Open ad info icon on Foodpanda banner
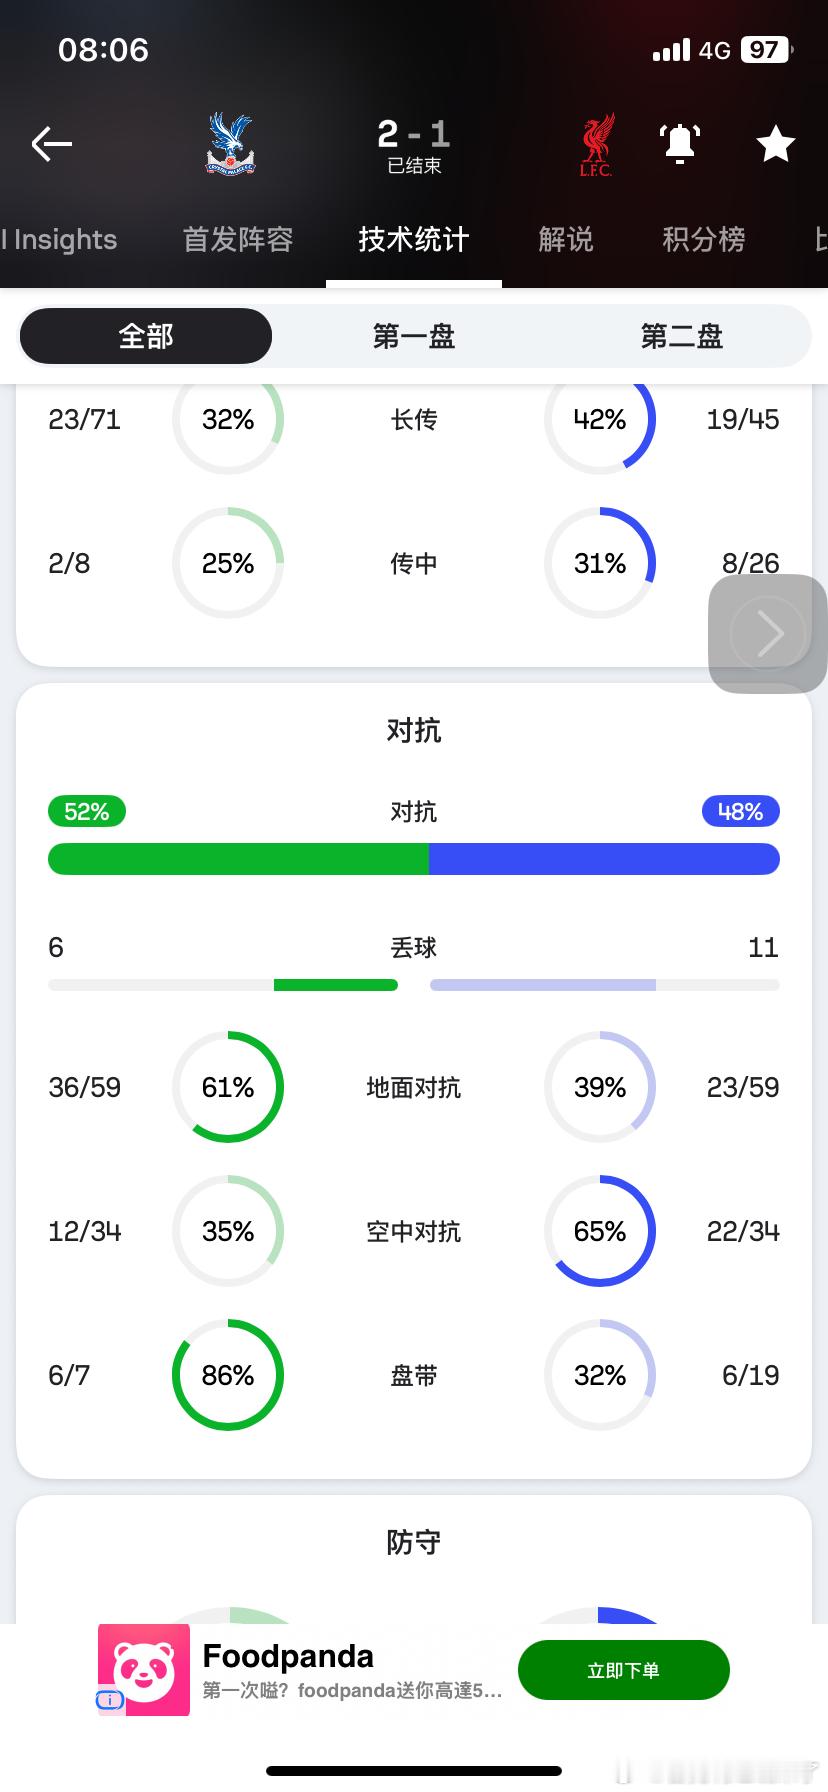 [110, 1699]
